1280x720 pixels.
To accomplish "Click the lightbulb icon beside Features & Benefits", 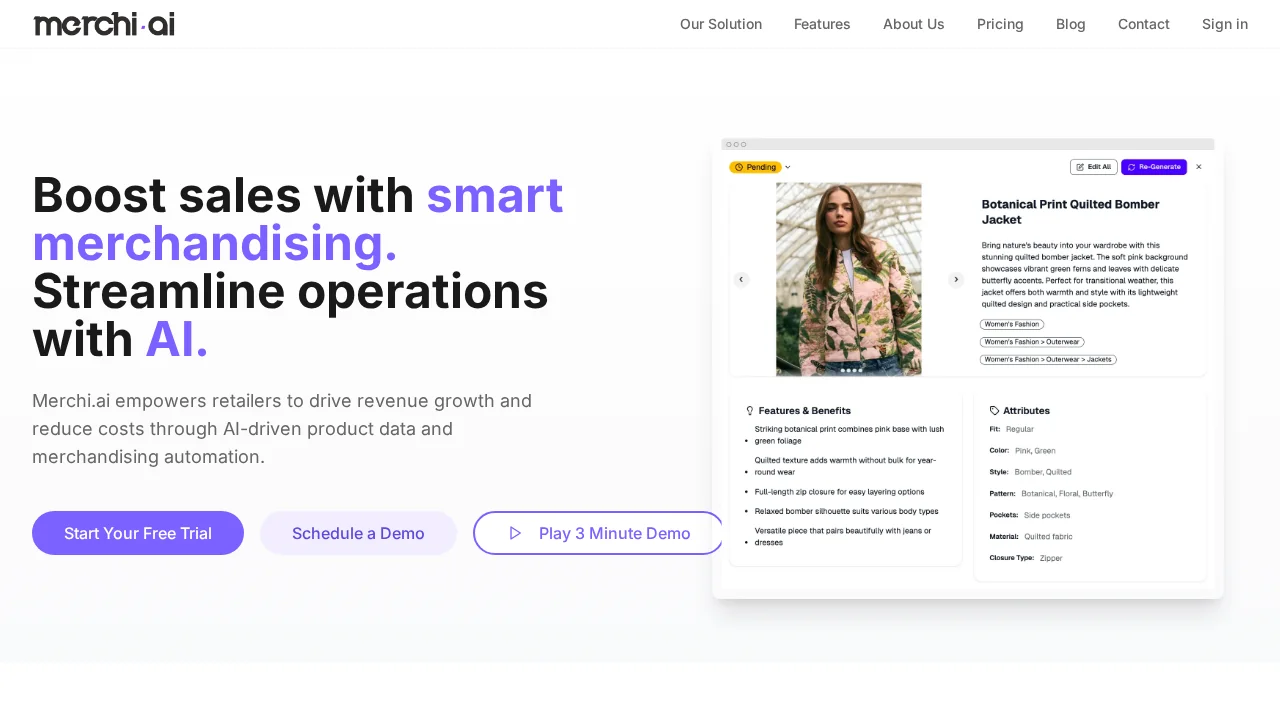I will [x=749, y=410].
